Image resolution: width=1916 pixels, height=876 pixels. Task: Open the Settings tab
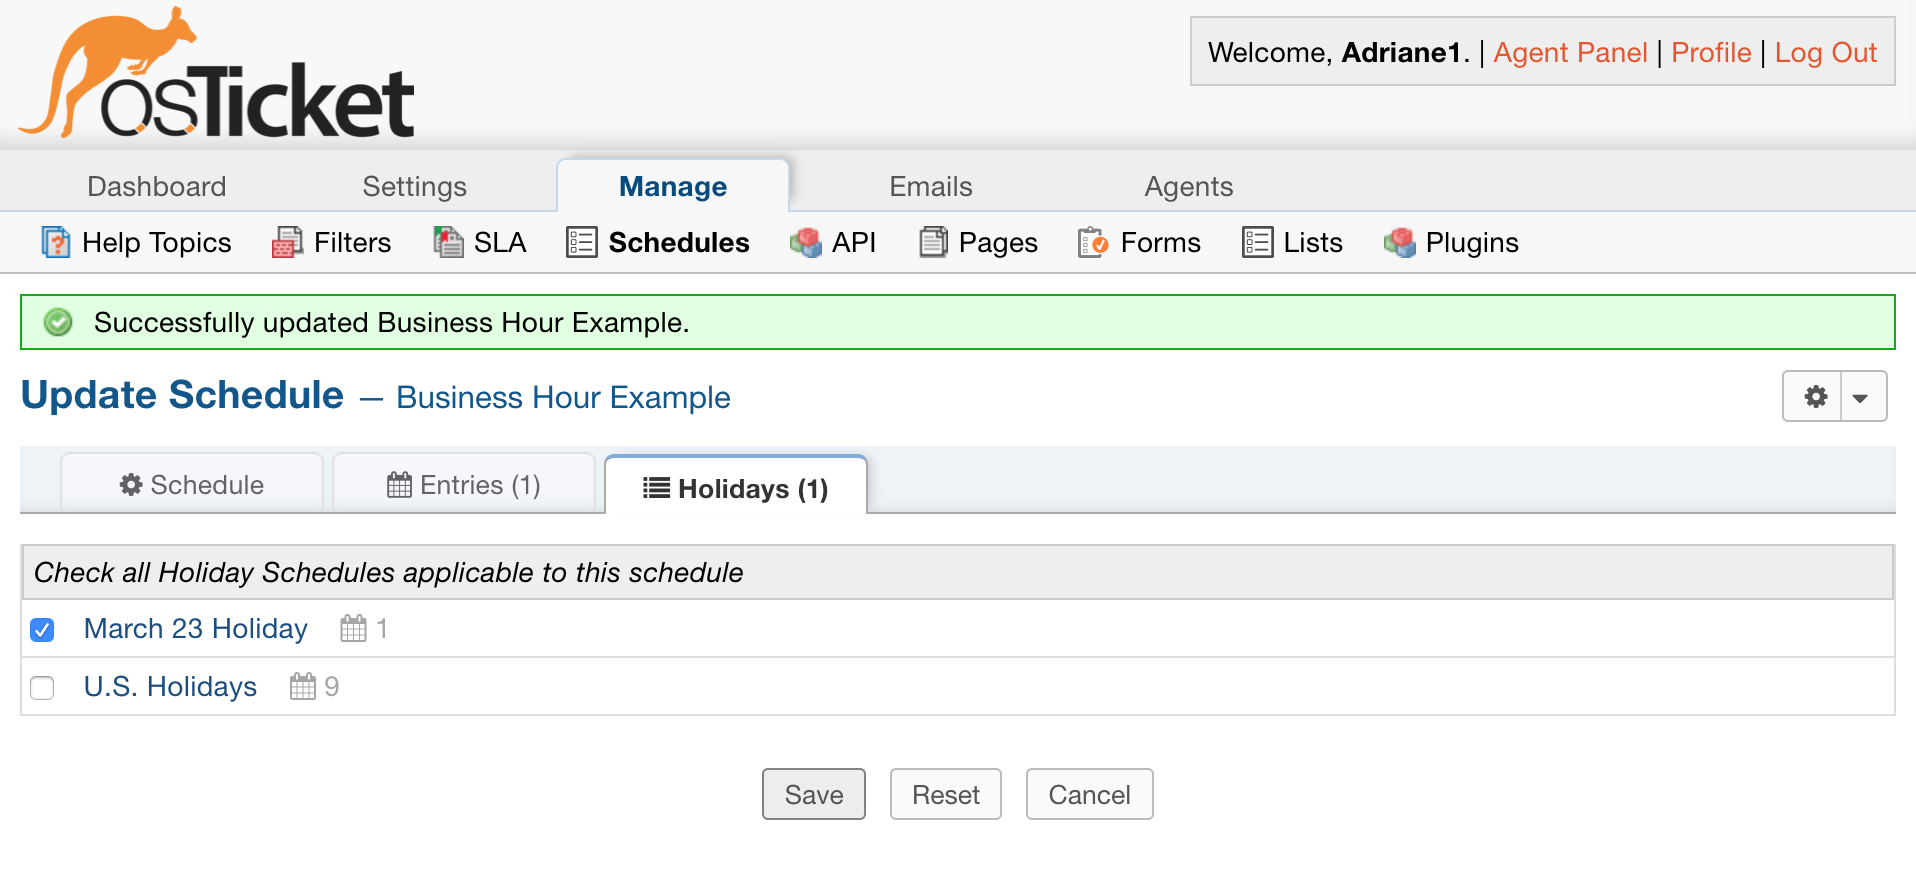tap(415, 186)
